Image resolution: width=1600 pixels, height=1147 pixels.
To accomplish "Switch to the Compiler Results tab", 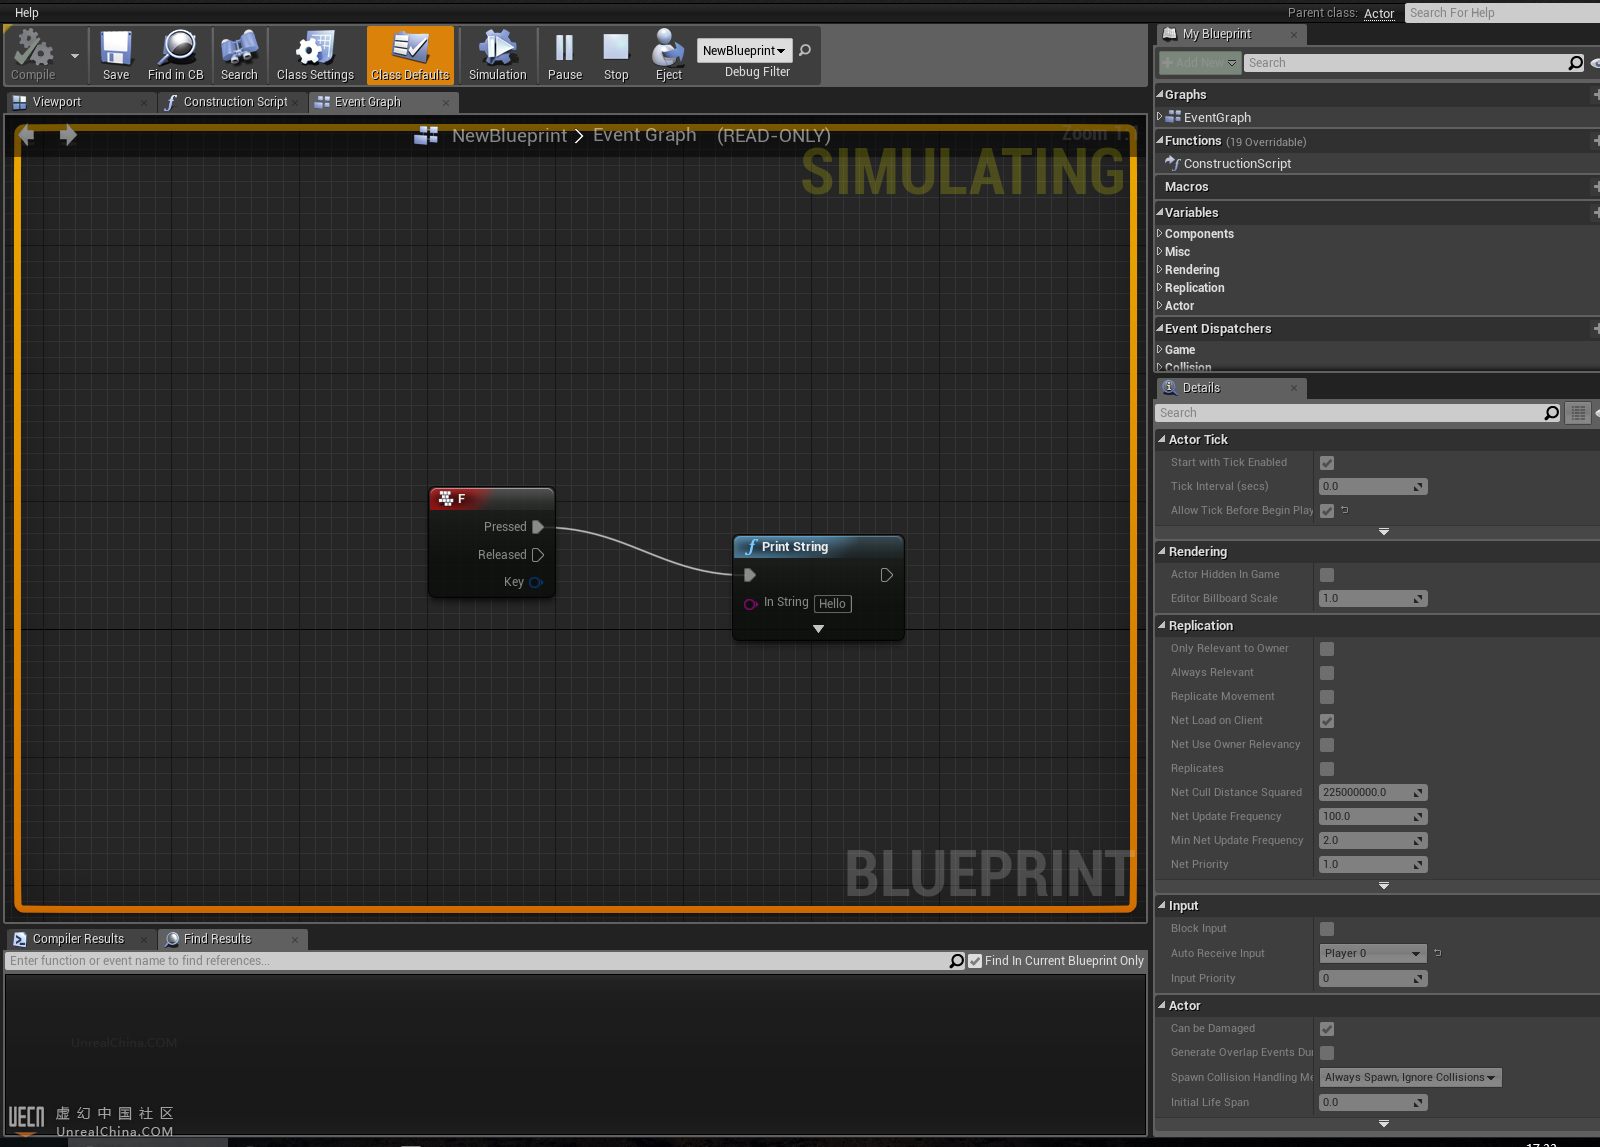I will [80, 939].
